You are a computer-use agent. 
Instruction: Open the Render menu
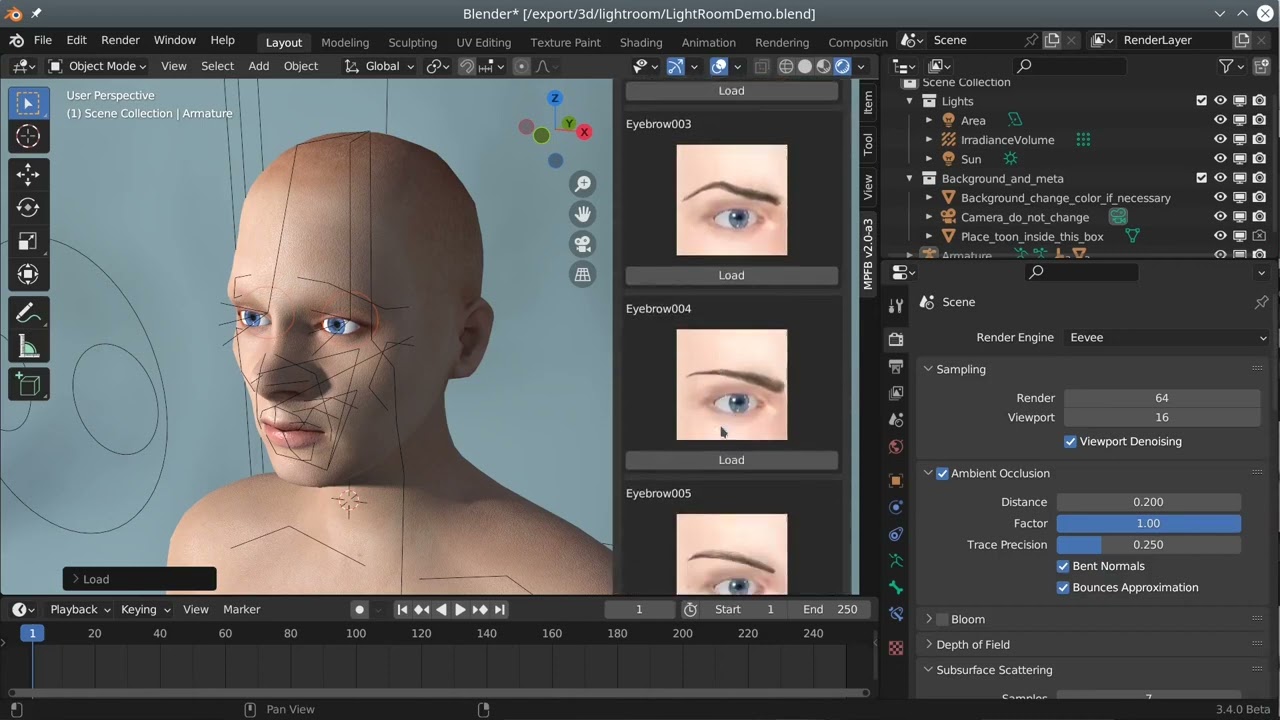(120, 40)
